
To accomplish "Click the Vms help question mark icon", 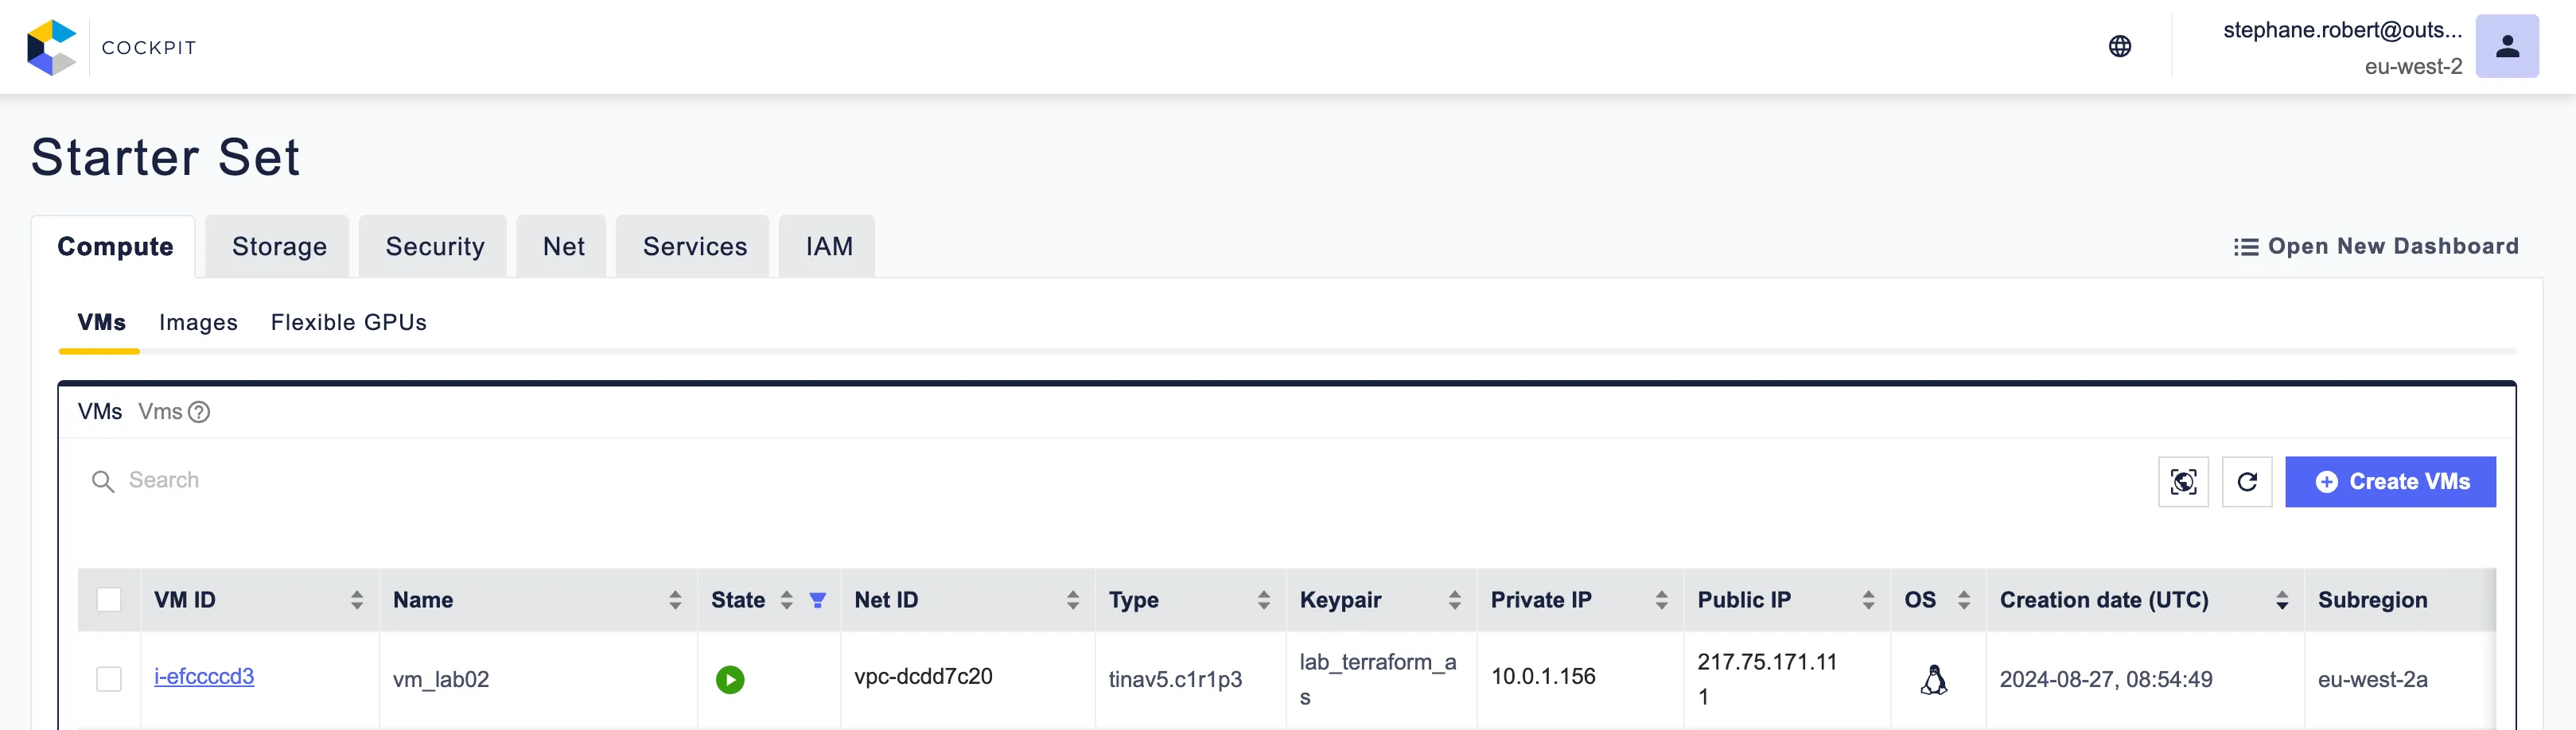I will 199,412.
